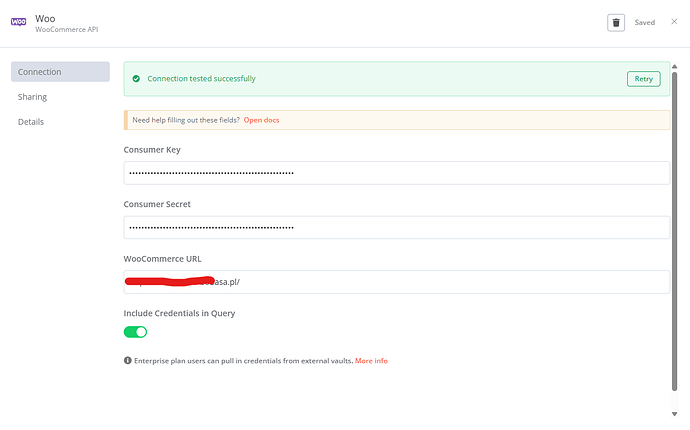
Task: Click the vertical scrollbar thumb
Action: [x=674, y=231]
